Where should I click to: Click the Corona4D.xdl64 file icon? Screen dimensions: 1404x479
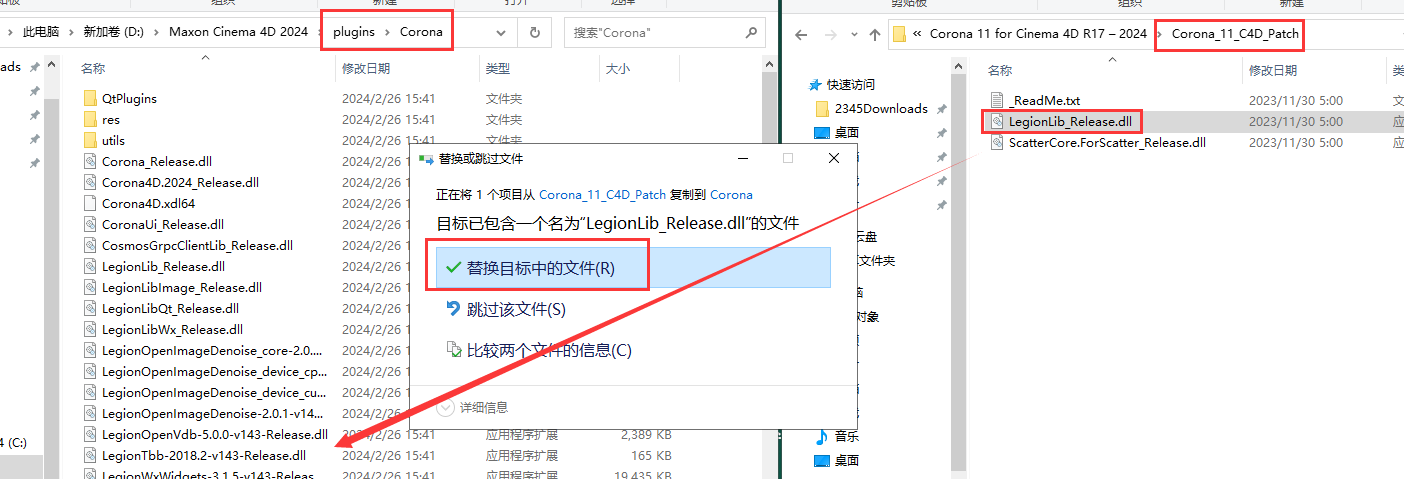point(90,203)
